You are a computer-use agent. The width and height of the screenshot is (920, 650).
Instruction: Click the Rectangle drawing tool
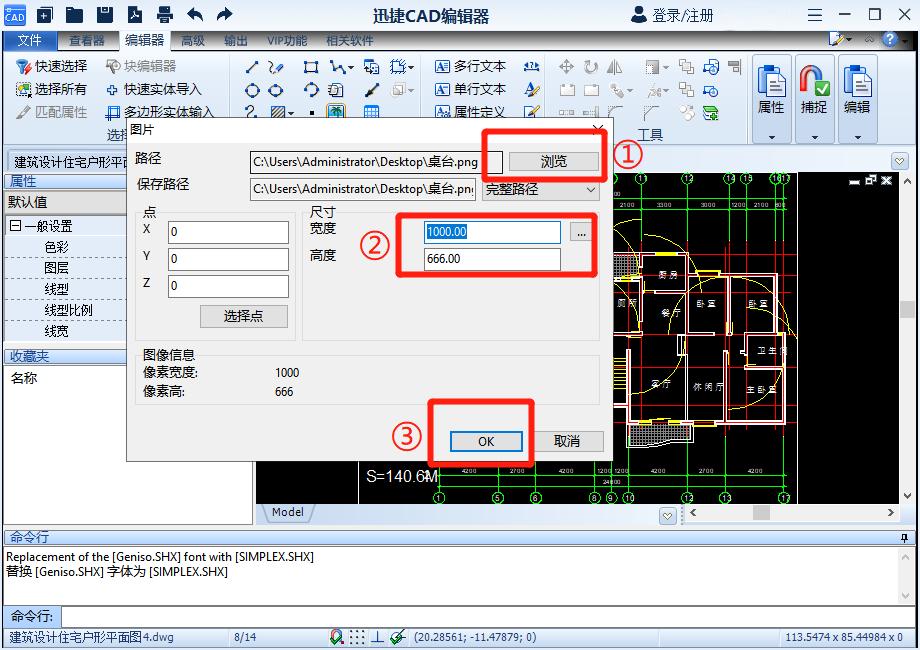(310, 67)
